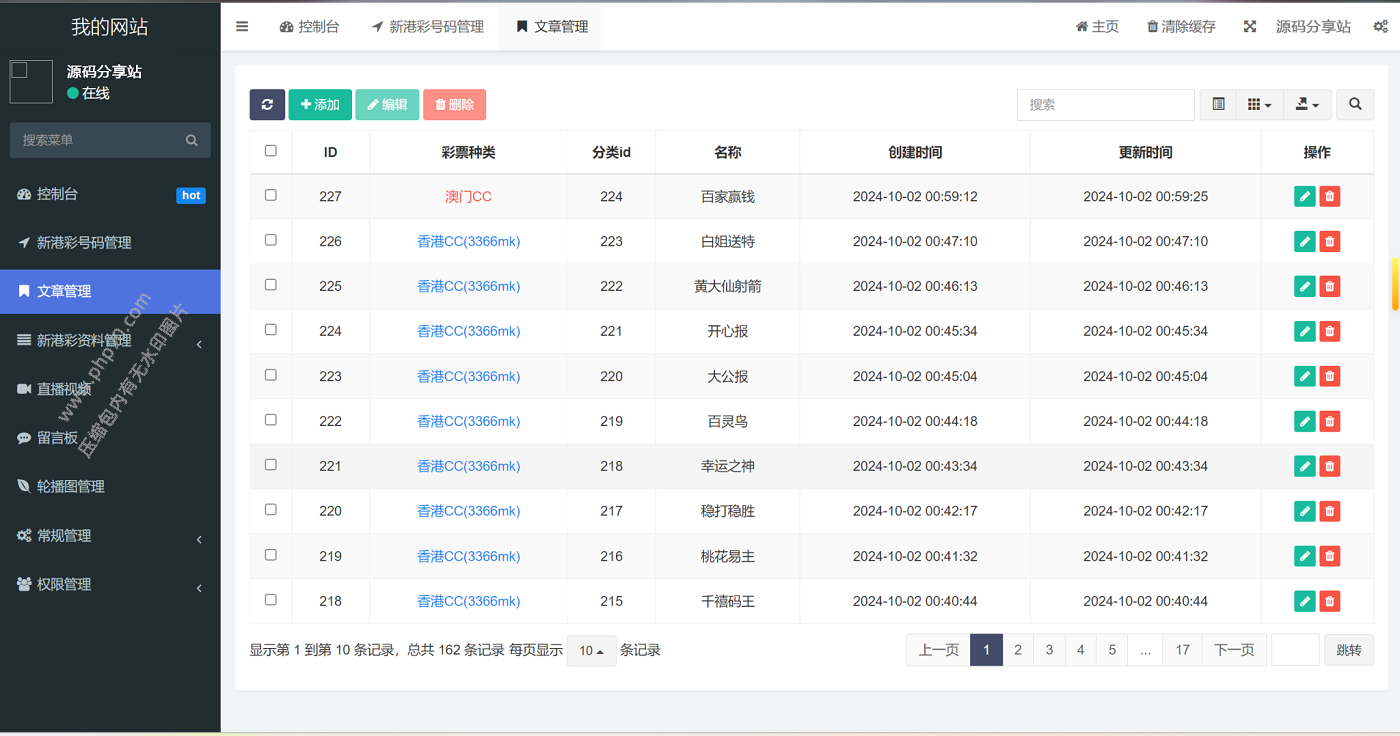This screenshot has height=736, width=1400.
Task: Click the magnifier advanced search button
Action: tap(1355, 104)
